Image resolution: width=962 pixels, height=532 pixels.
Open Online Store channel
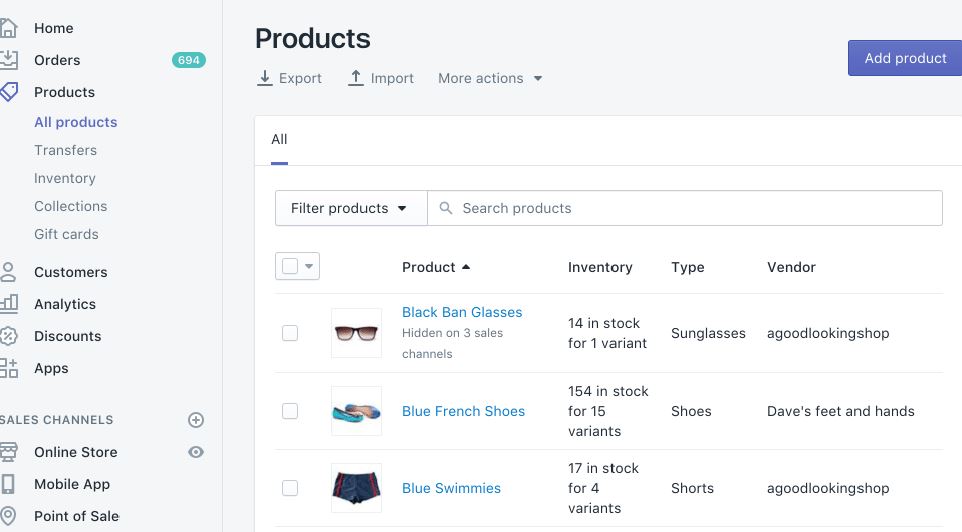[75, 452]
